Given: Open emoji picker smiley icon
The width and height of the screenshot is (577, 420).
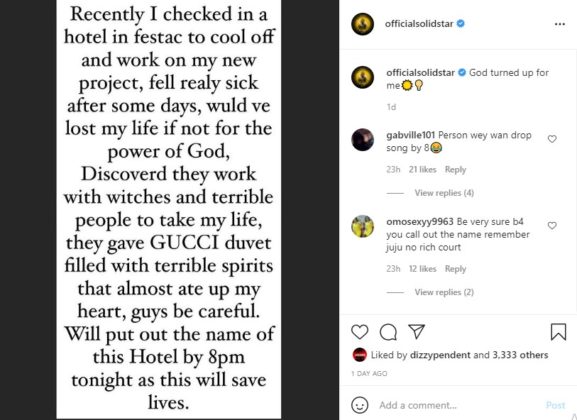Looking at the screenshot, I should [360, 405].
